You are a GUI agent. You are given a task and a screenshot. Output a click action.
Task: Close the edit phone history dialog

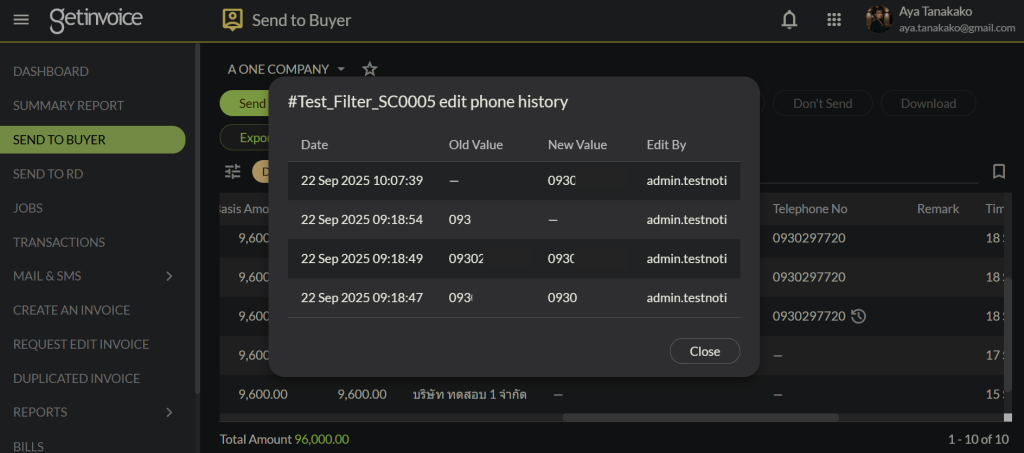coord(704,351)
